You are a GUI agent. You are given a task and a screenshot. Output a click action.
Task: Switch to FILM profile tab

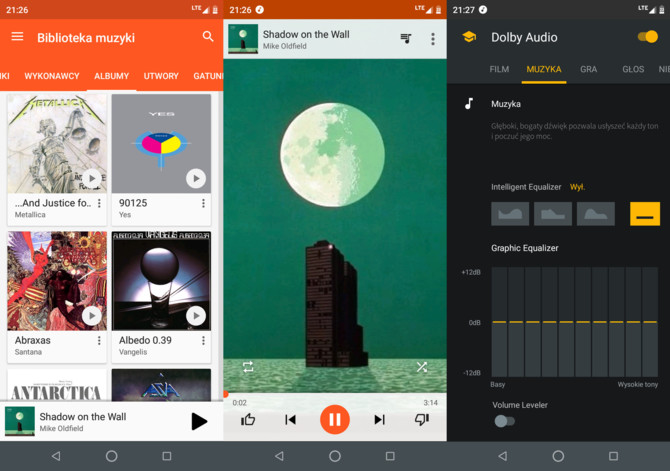click(x=499, y=69)
